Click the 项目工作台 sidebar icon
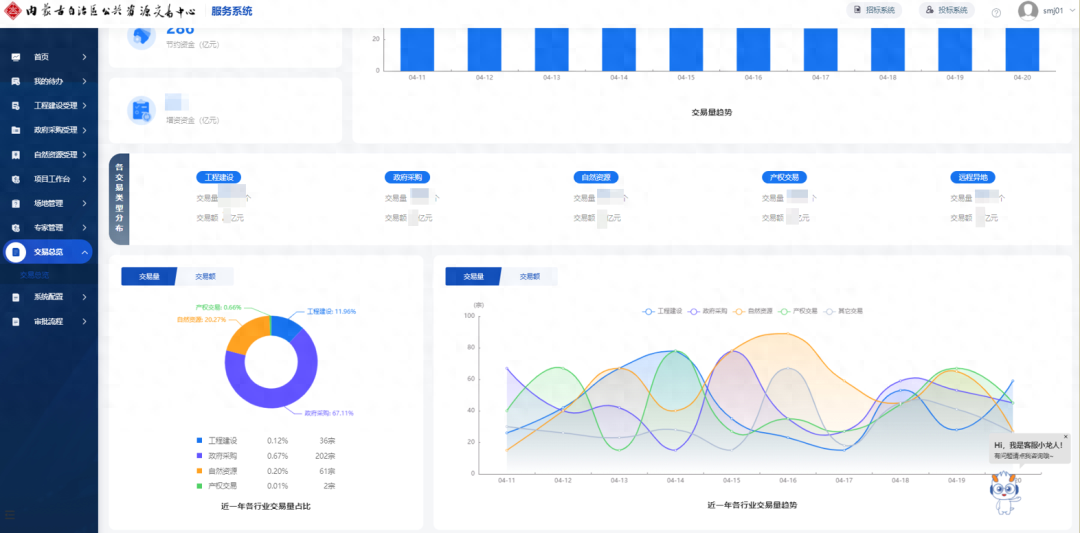 pyautogui.click(x=16, y=179)
